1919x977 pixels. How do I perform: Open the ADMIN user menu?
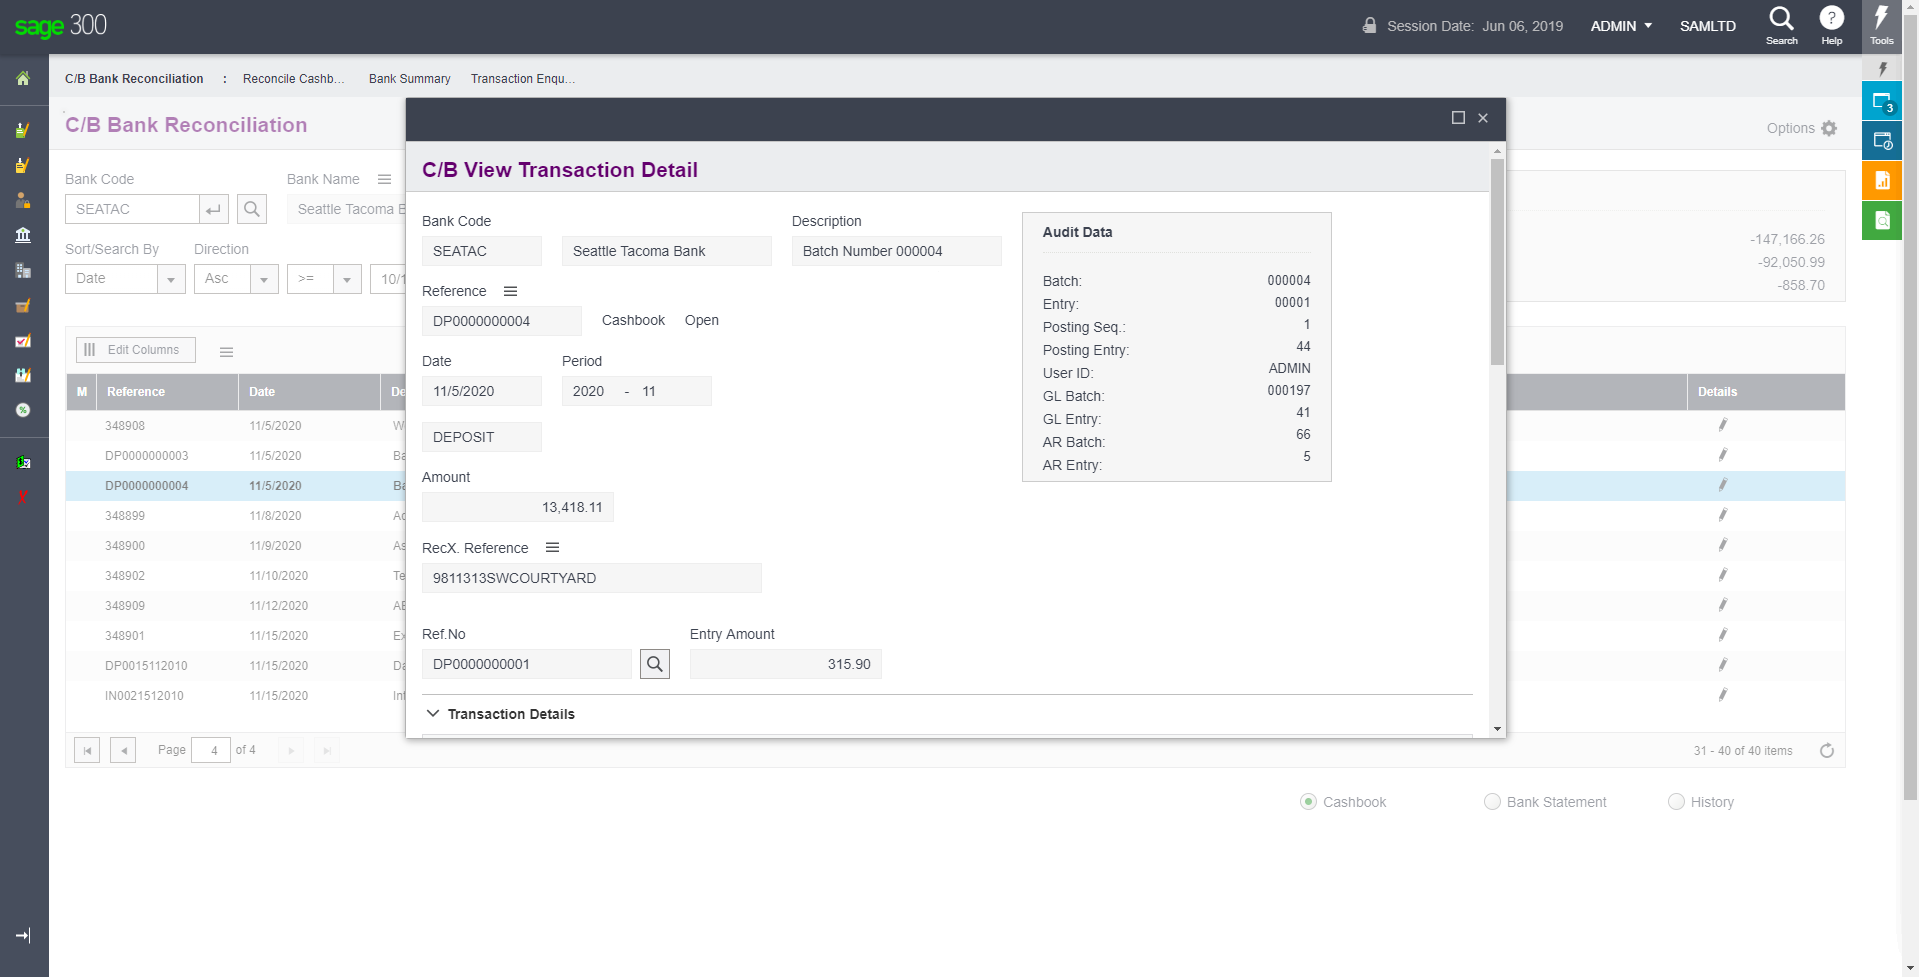[x=1621, y=26]
